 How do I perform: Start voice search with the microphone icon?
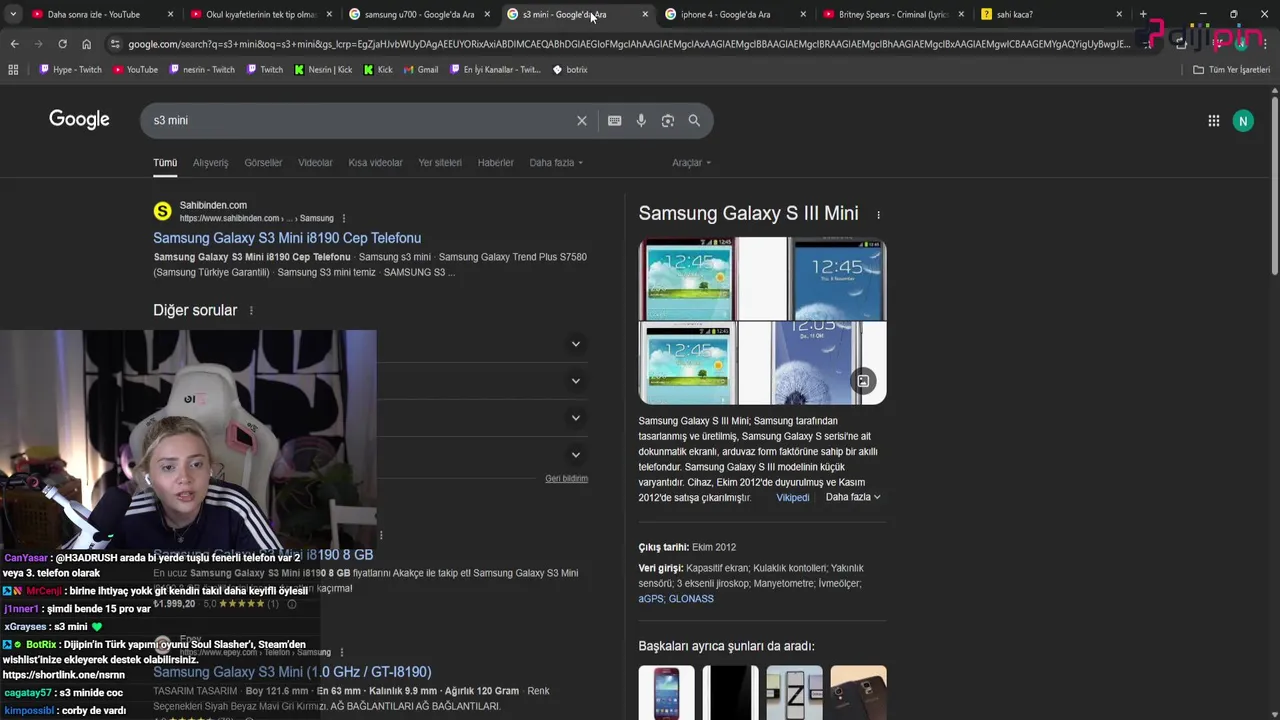click(x=641, y=121)
